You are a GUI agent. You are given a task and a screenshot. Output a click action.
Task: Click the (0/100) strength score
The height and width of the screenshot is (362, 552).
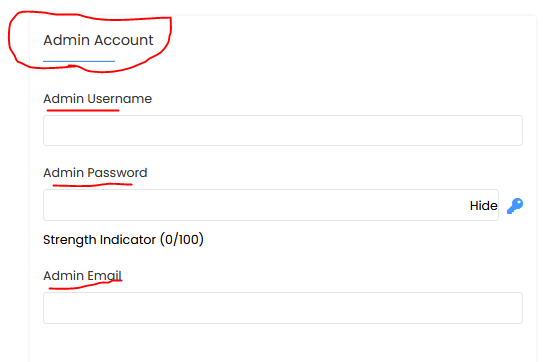(182, 240)
